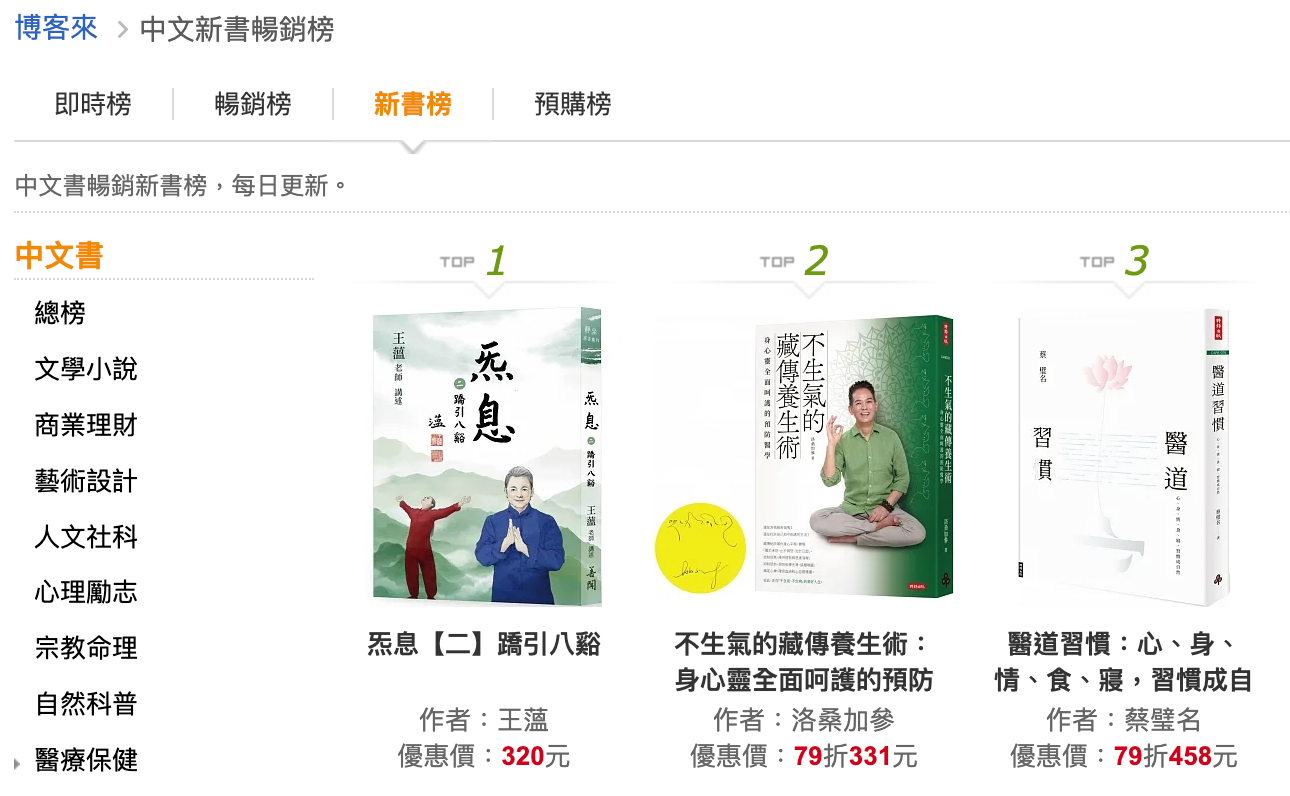Click author link 洛桑加參
Screen dimensions: 1290x796
[x=843, y=720]
